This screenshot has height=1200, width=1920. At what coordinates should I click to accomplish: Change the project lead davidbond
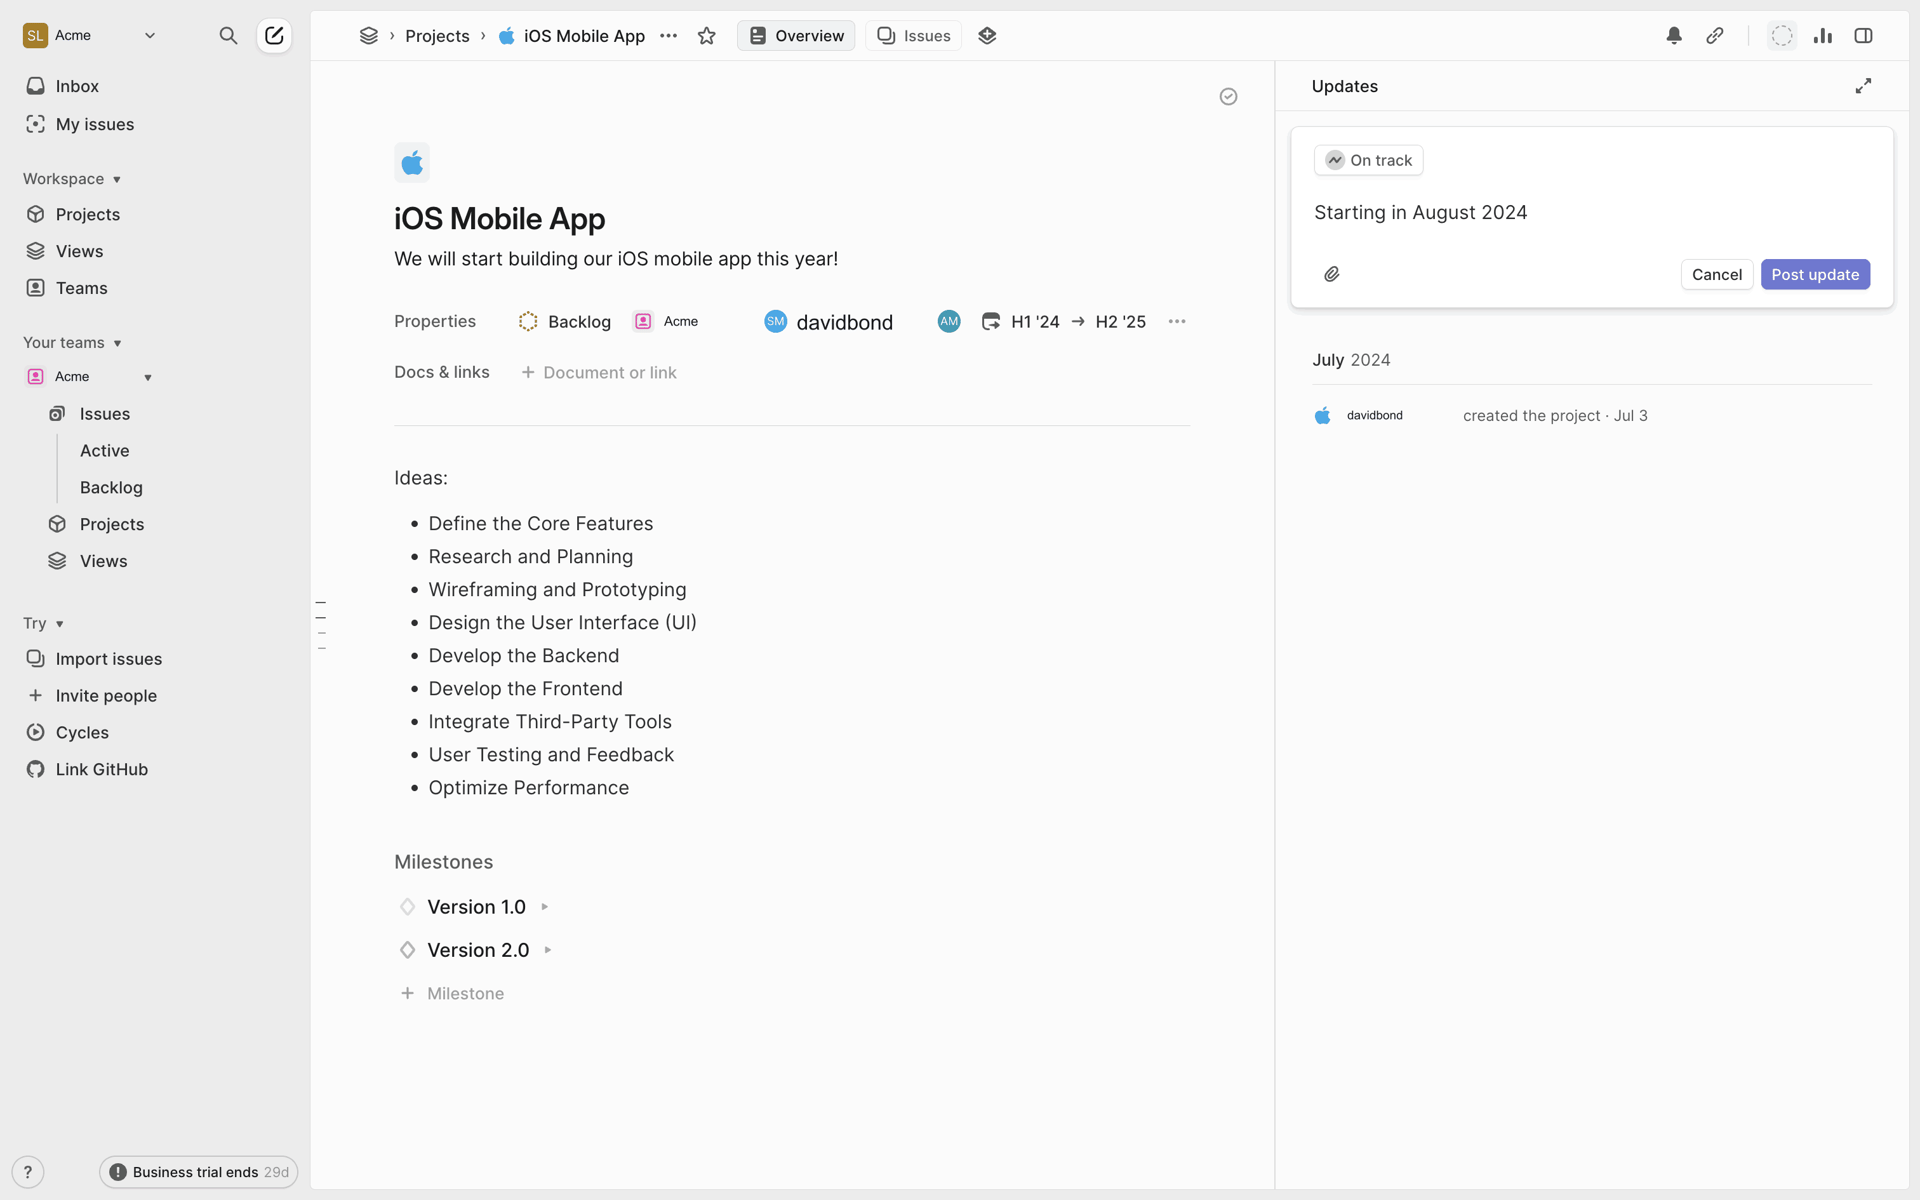829,322
